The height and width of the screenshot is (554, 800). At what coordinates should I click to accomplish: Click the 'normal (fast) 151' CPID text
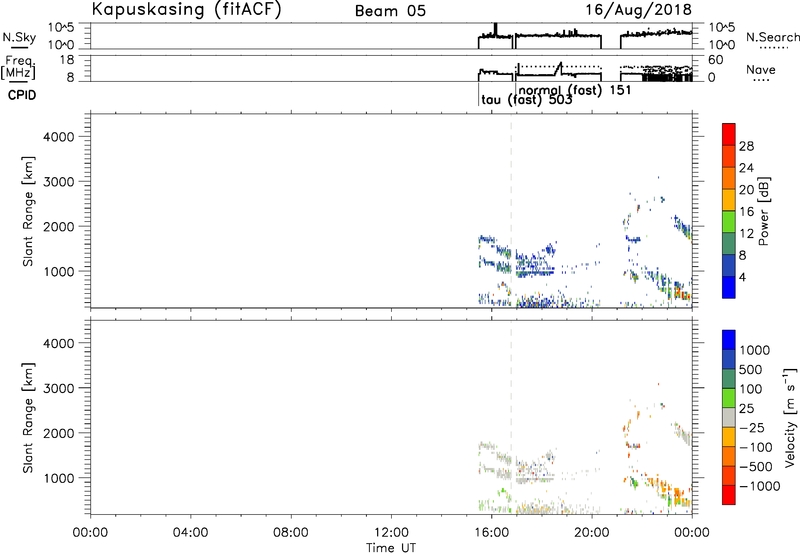[575, 90]
